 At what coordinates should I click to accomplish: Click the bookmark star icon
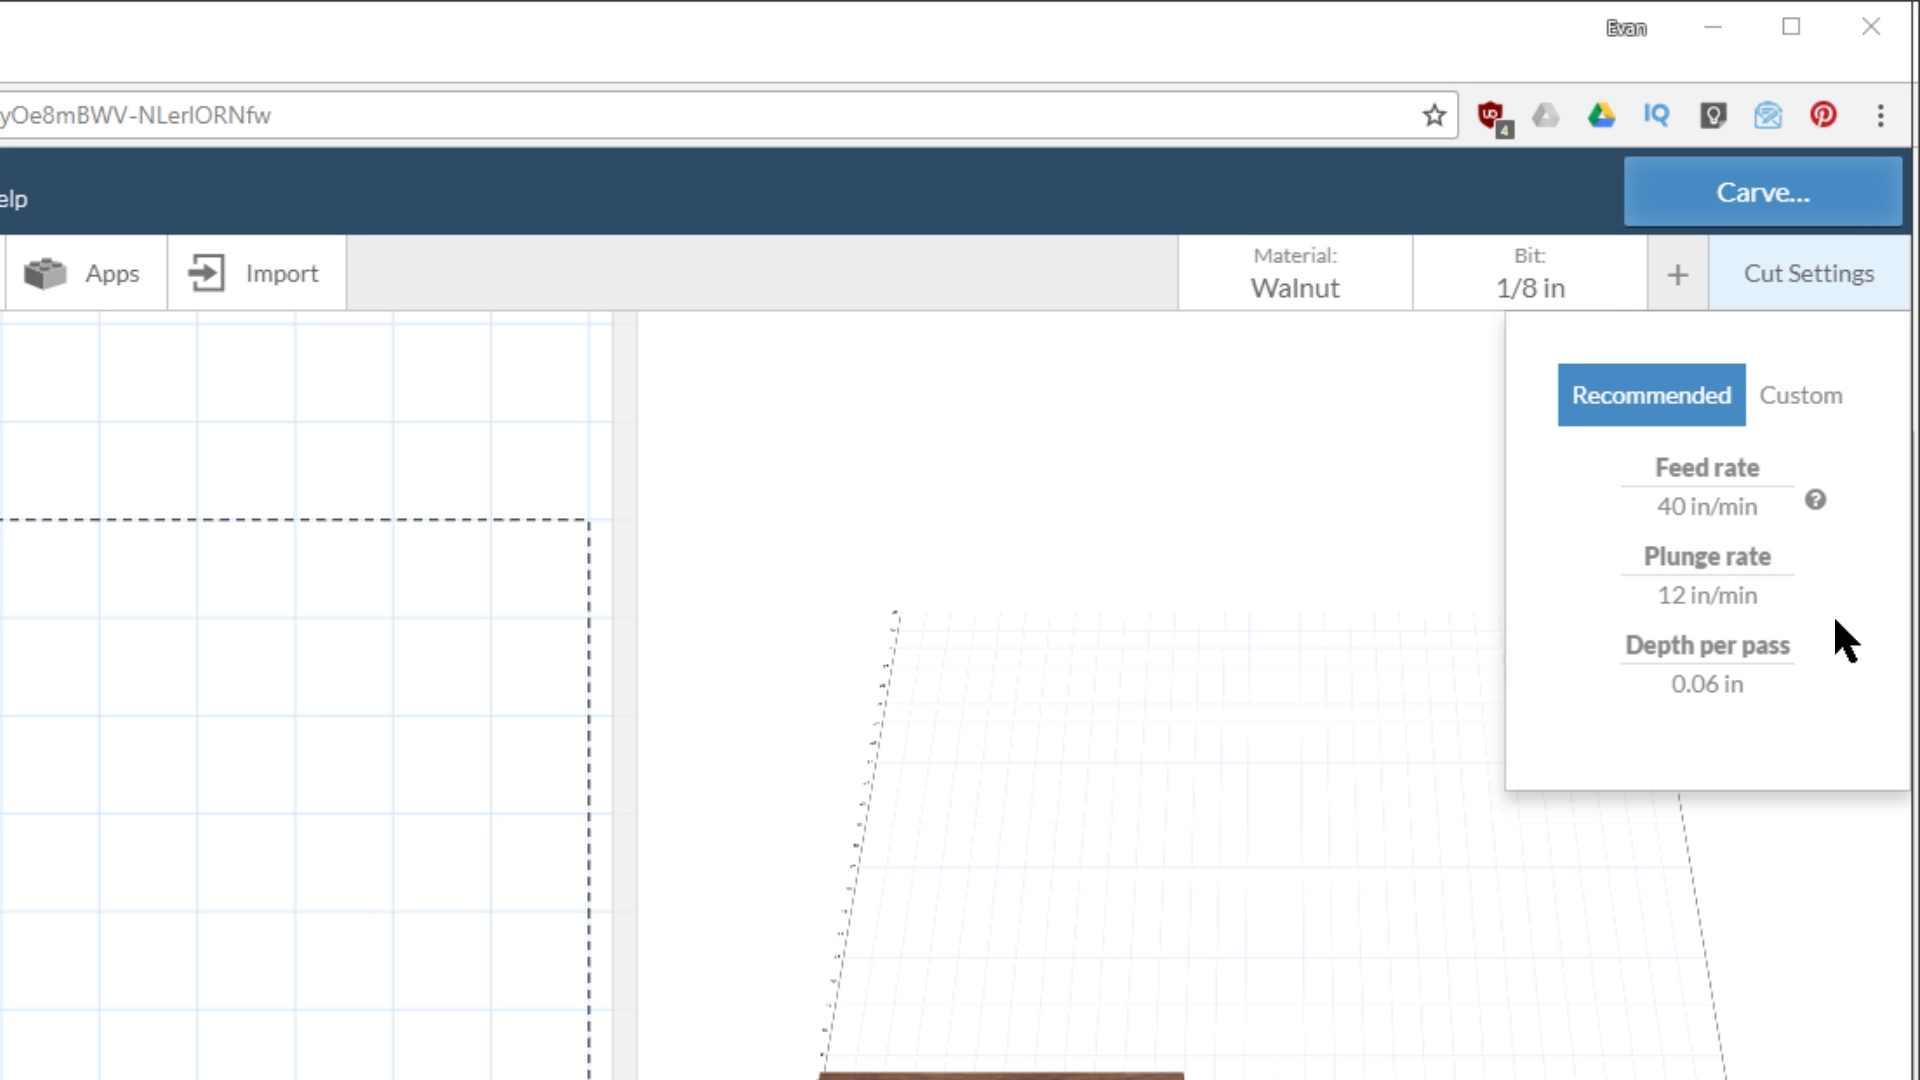pyautogui.click(x=1434, y=116)
